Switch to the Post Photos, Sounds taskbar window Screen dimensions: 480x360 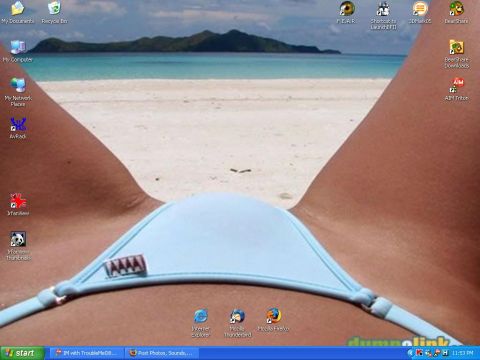(x=162, y=353)
